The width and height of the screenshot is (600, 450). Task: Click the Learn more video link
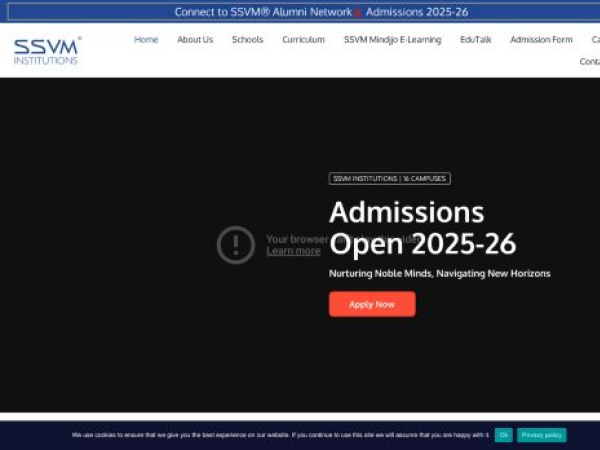[x=293, y=251]
